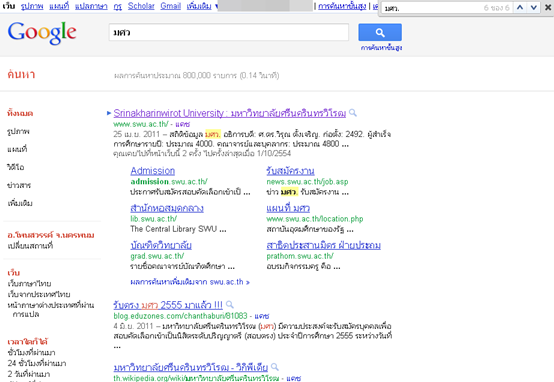Click the Google logo
The width and height of the screenshot is (554, 382).
tap(42, 33)
